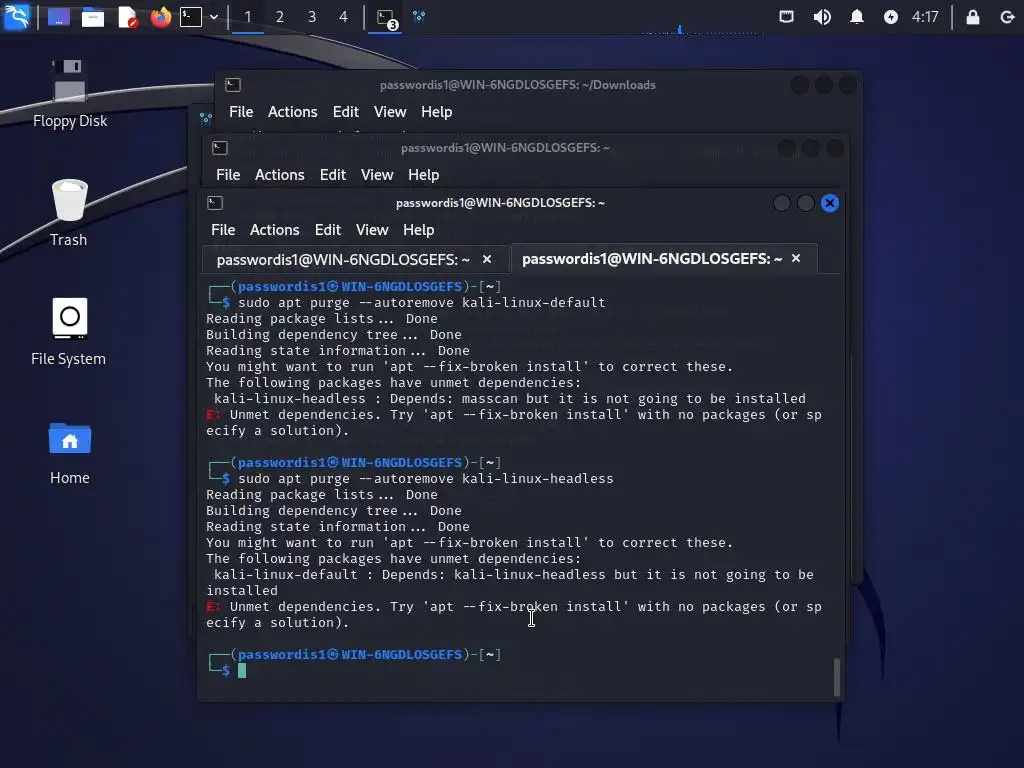Open File menu in the front terminal

223,230
